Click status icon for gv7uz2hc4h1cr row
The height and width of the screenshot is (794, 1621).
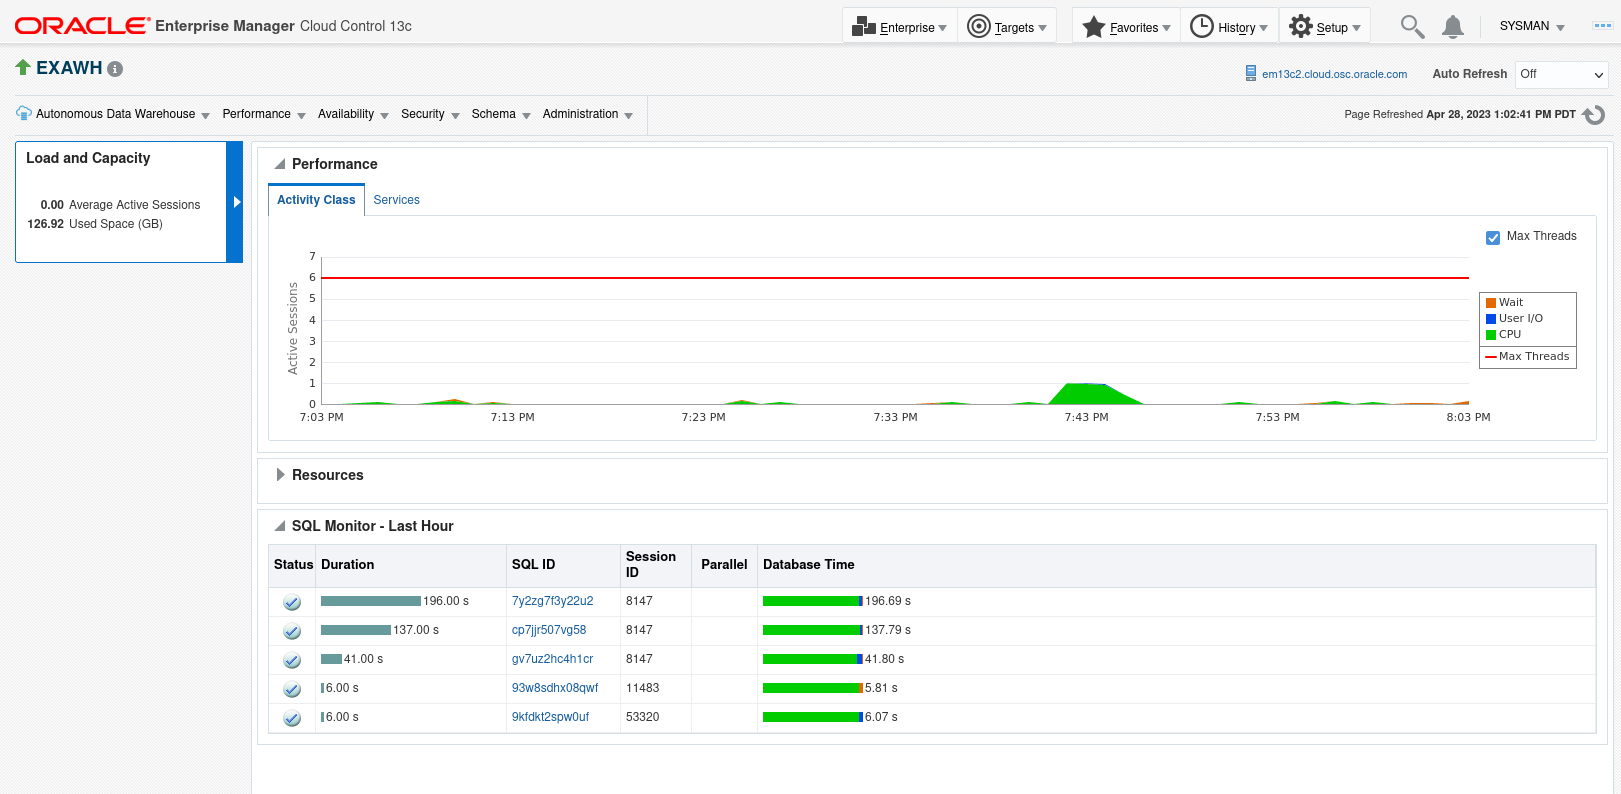coord(292,660)
